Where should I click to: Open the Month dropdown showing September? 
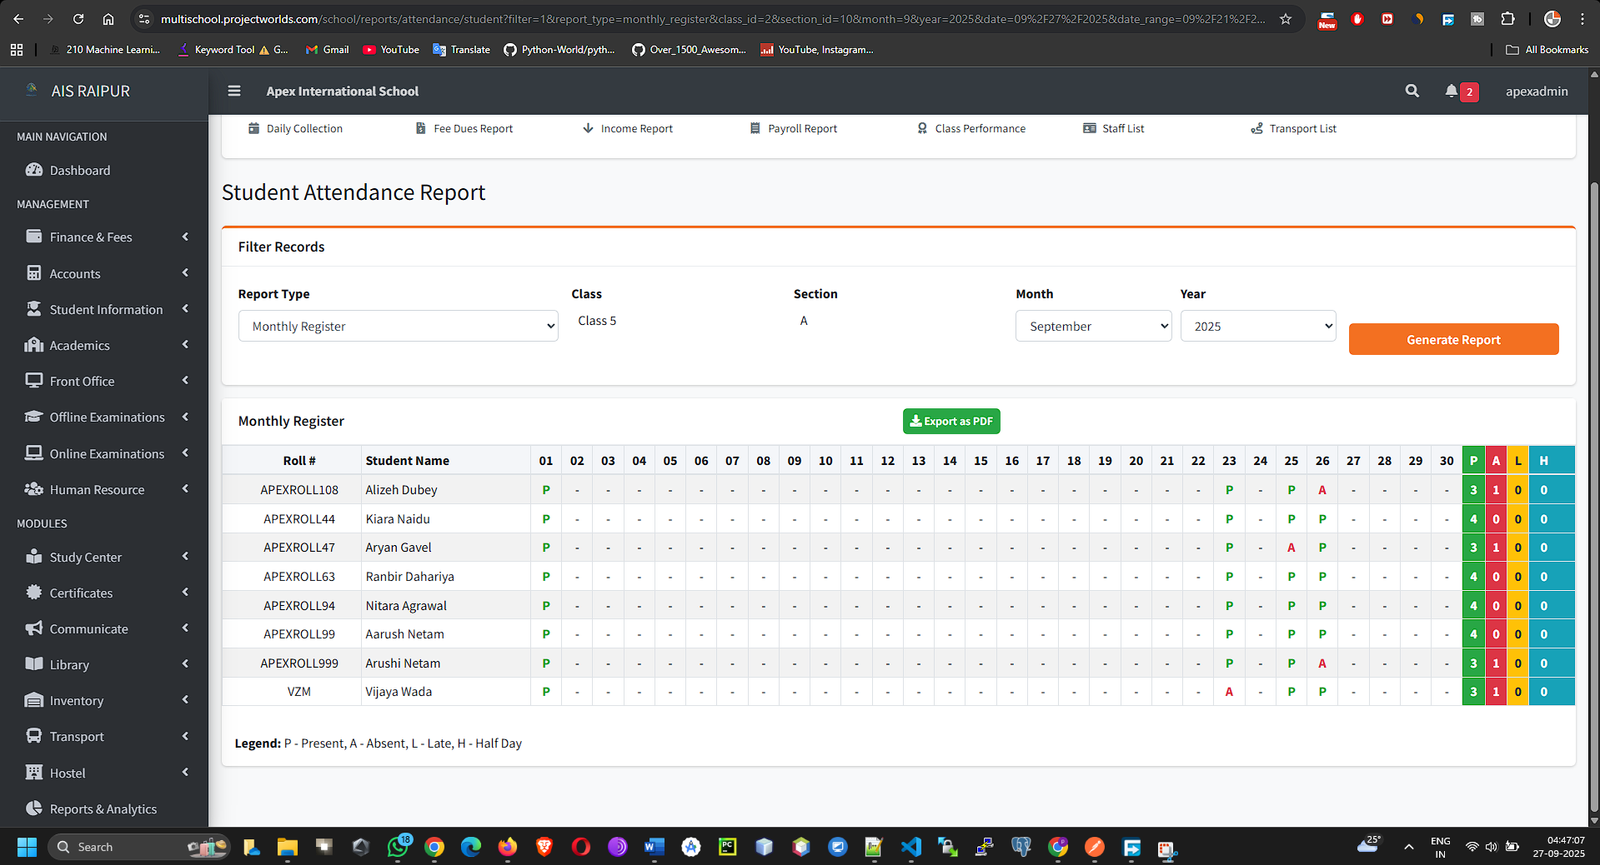pos(1093,326)
